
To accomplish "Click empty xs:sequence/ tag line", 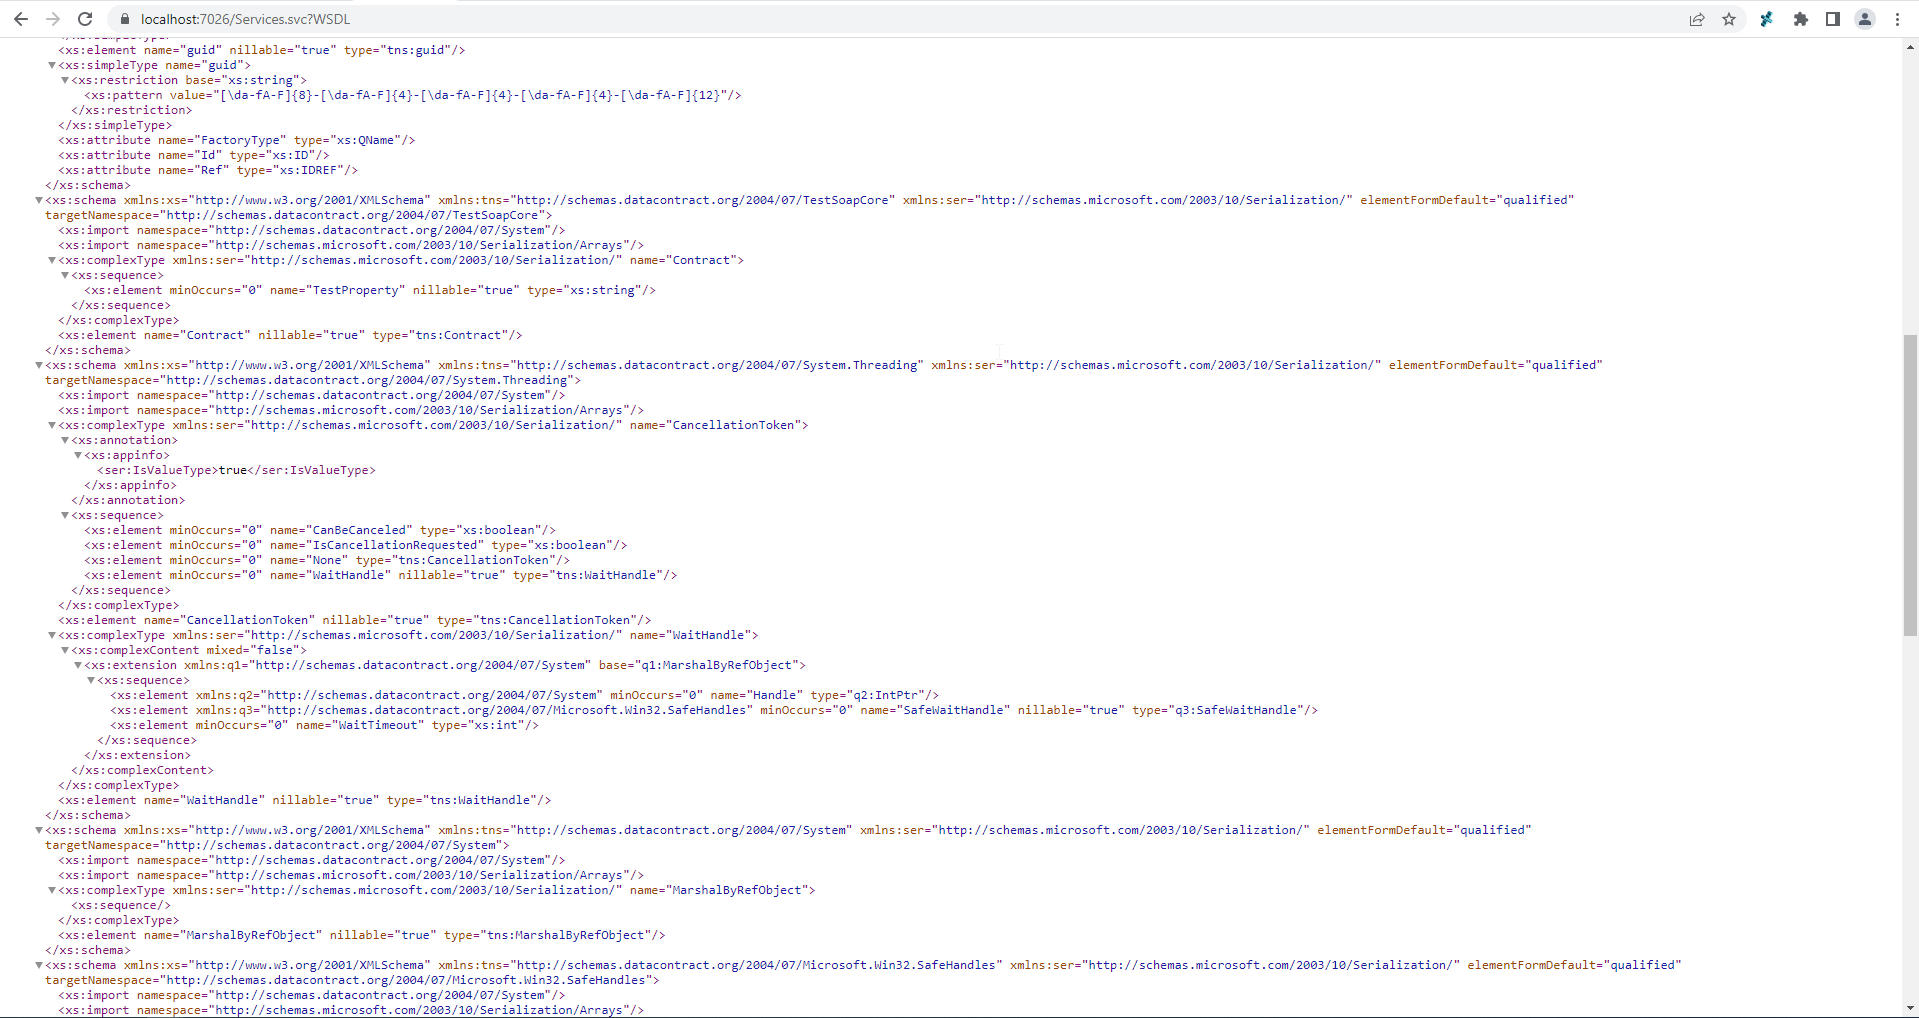I will (121, 906).
